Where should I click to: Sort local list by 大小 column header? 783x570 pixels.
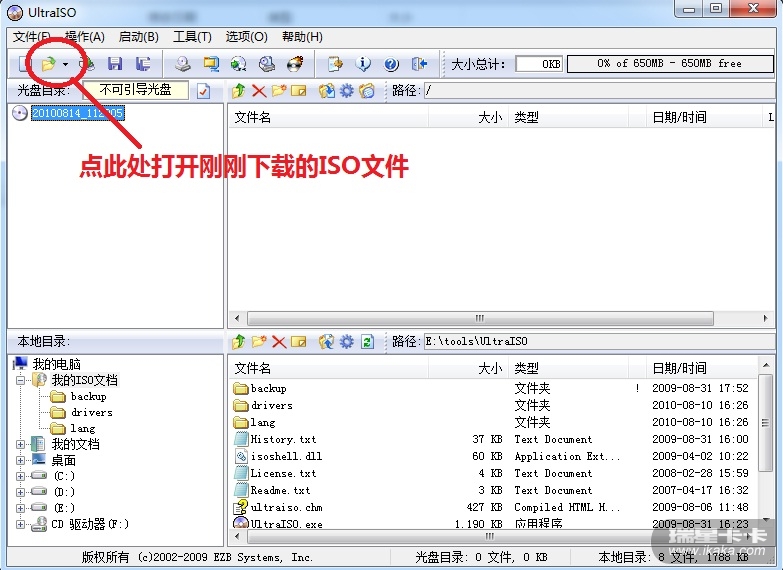pos(469,369)
